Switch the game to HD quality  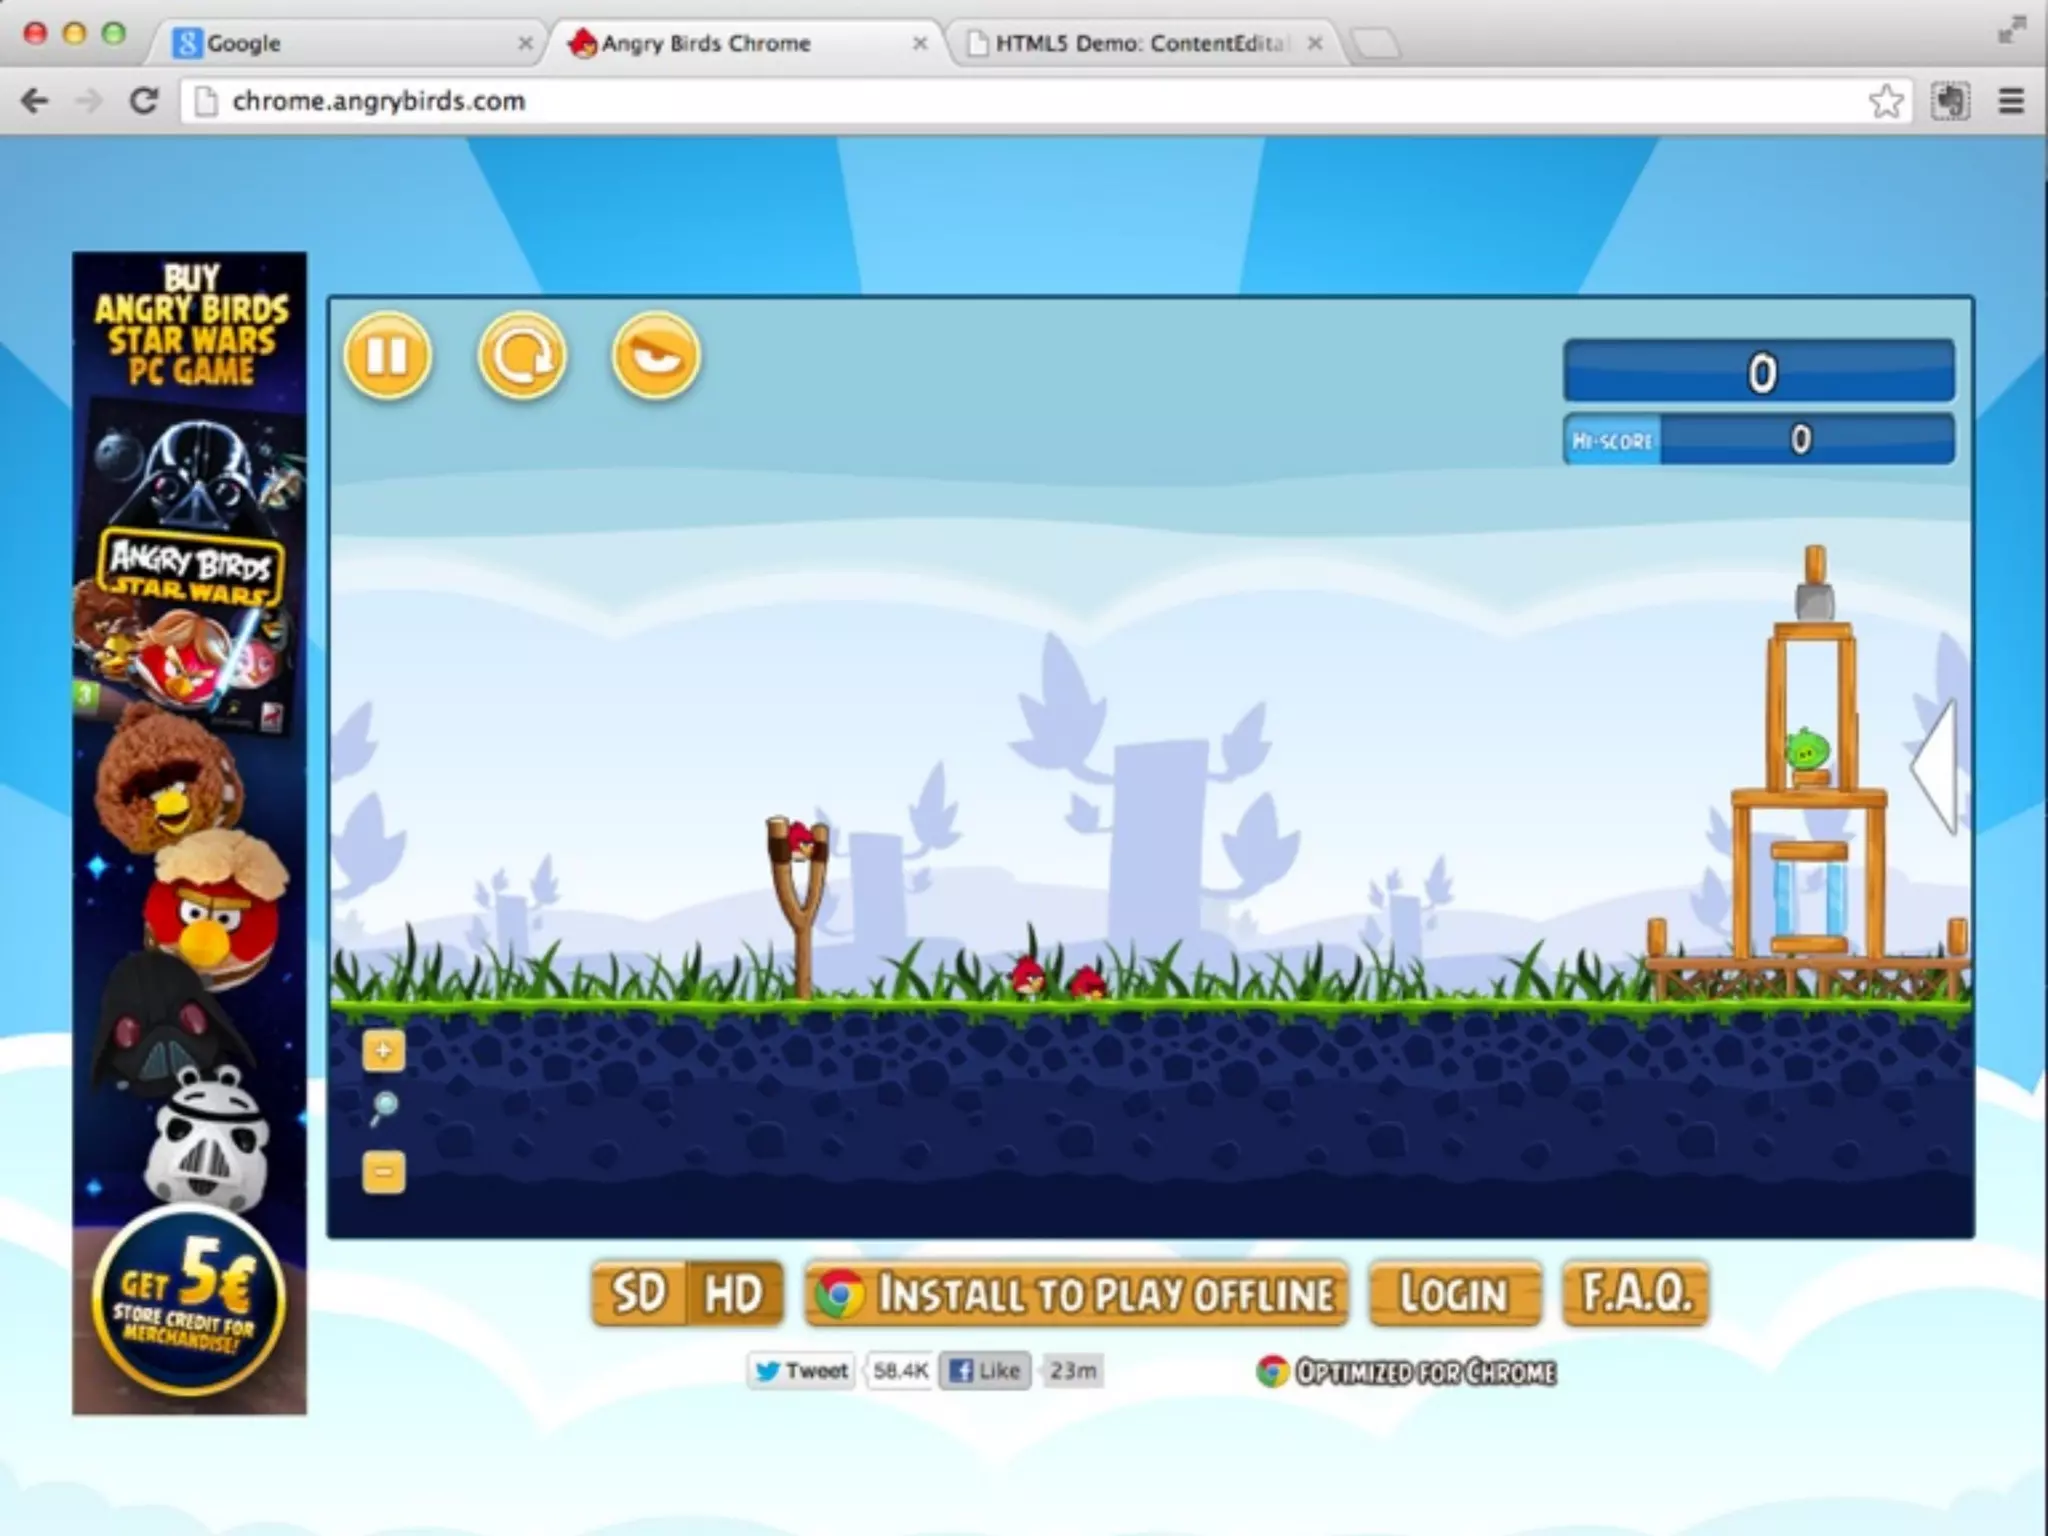coord(733,1294)
